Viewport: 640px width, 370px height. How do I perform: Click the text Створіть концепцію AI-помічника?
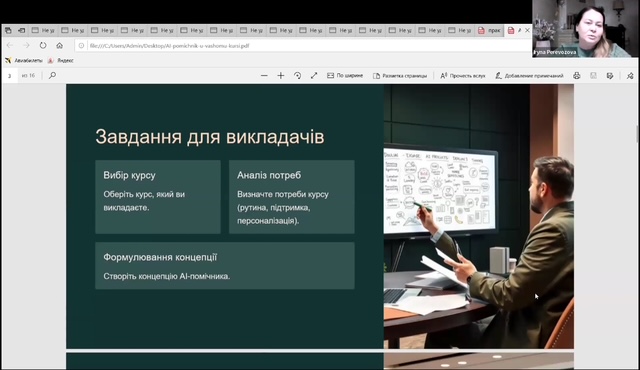(167, 276)
